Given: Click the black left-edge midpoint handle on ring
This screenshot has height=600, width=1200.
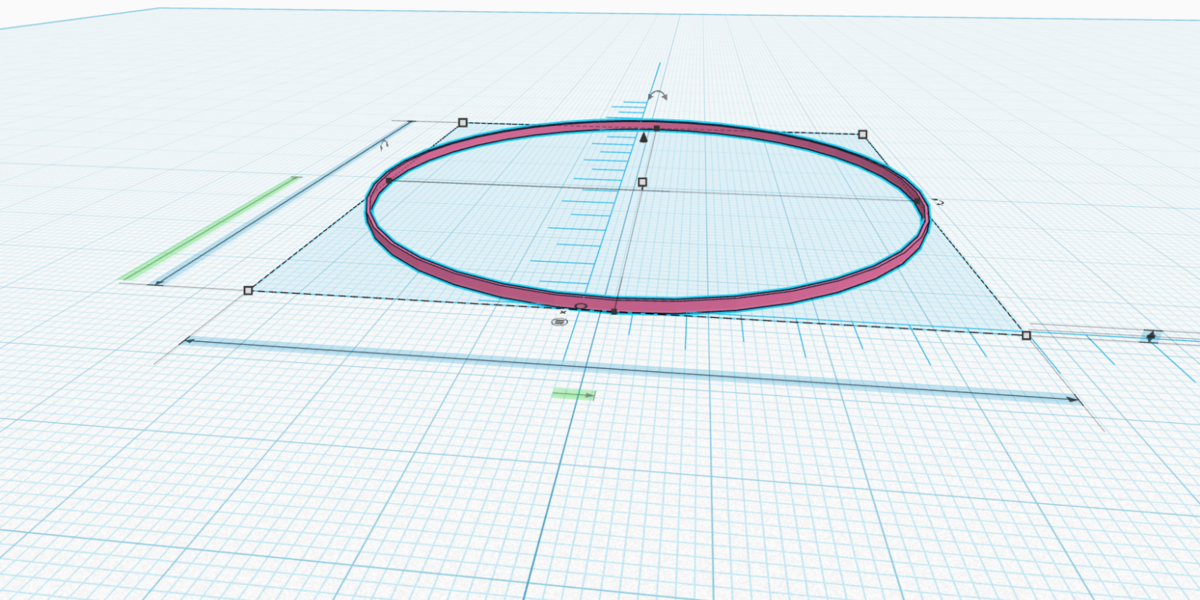Looking at the screenshot, I should tap(388, 180).
